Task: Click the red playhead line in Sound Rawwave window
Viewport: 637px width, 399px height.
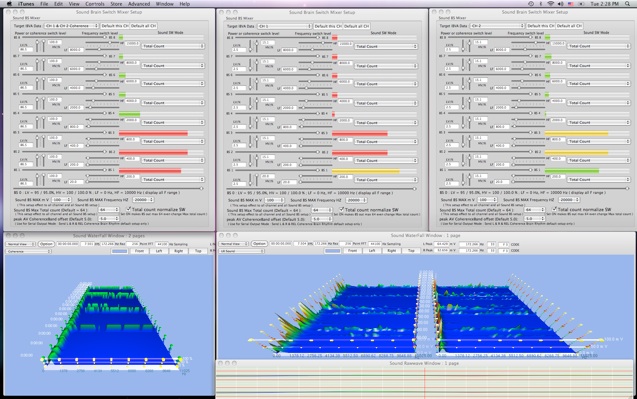Action: point(425,382)
